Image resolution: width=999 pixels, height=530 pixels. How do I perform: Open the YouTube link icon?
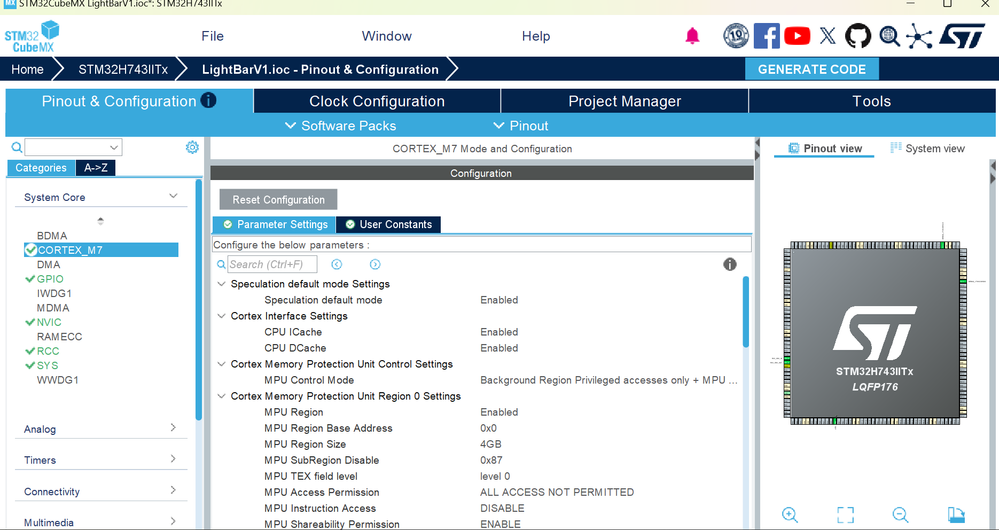pos(797,36)
